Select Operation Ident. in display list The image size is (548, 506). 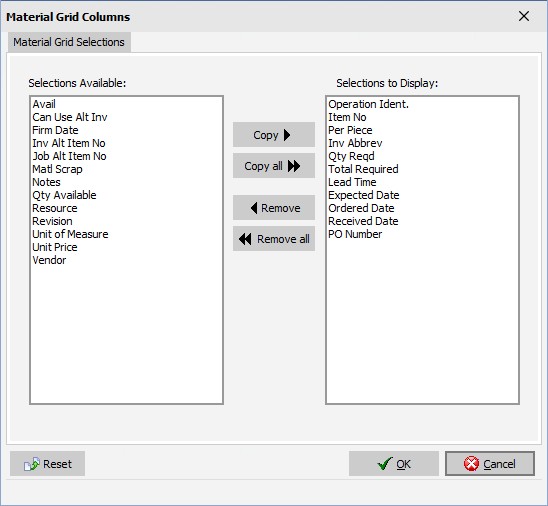(368, 104)
